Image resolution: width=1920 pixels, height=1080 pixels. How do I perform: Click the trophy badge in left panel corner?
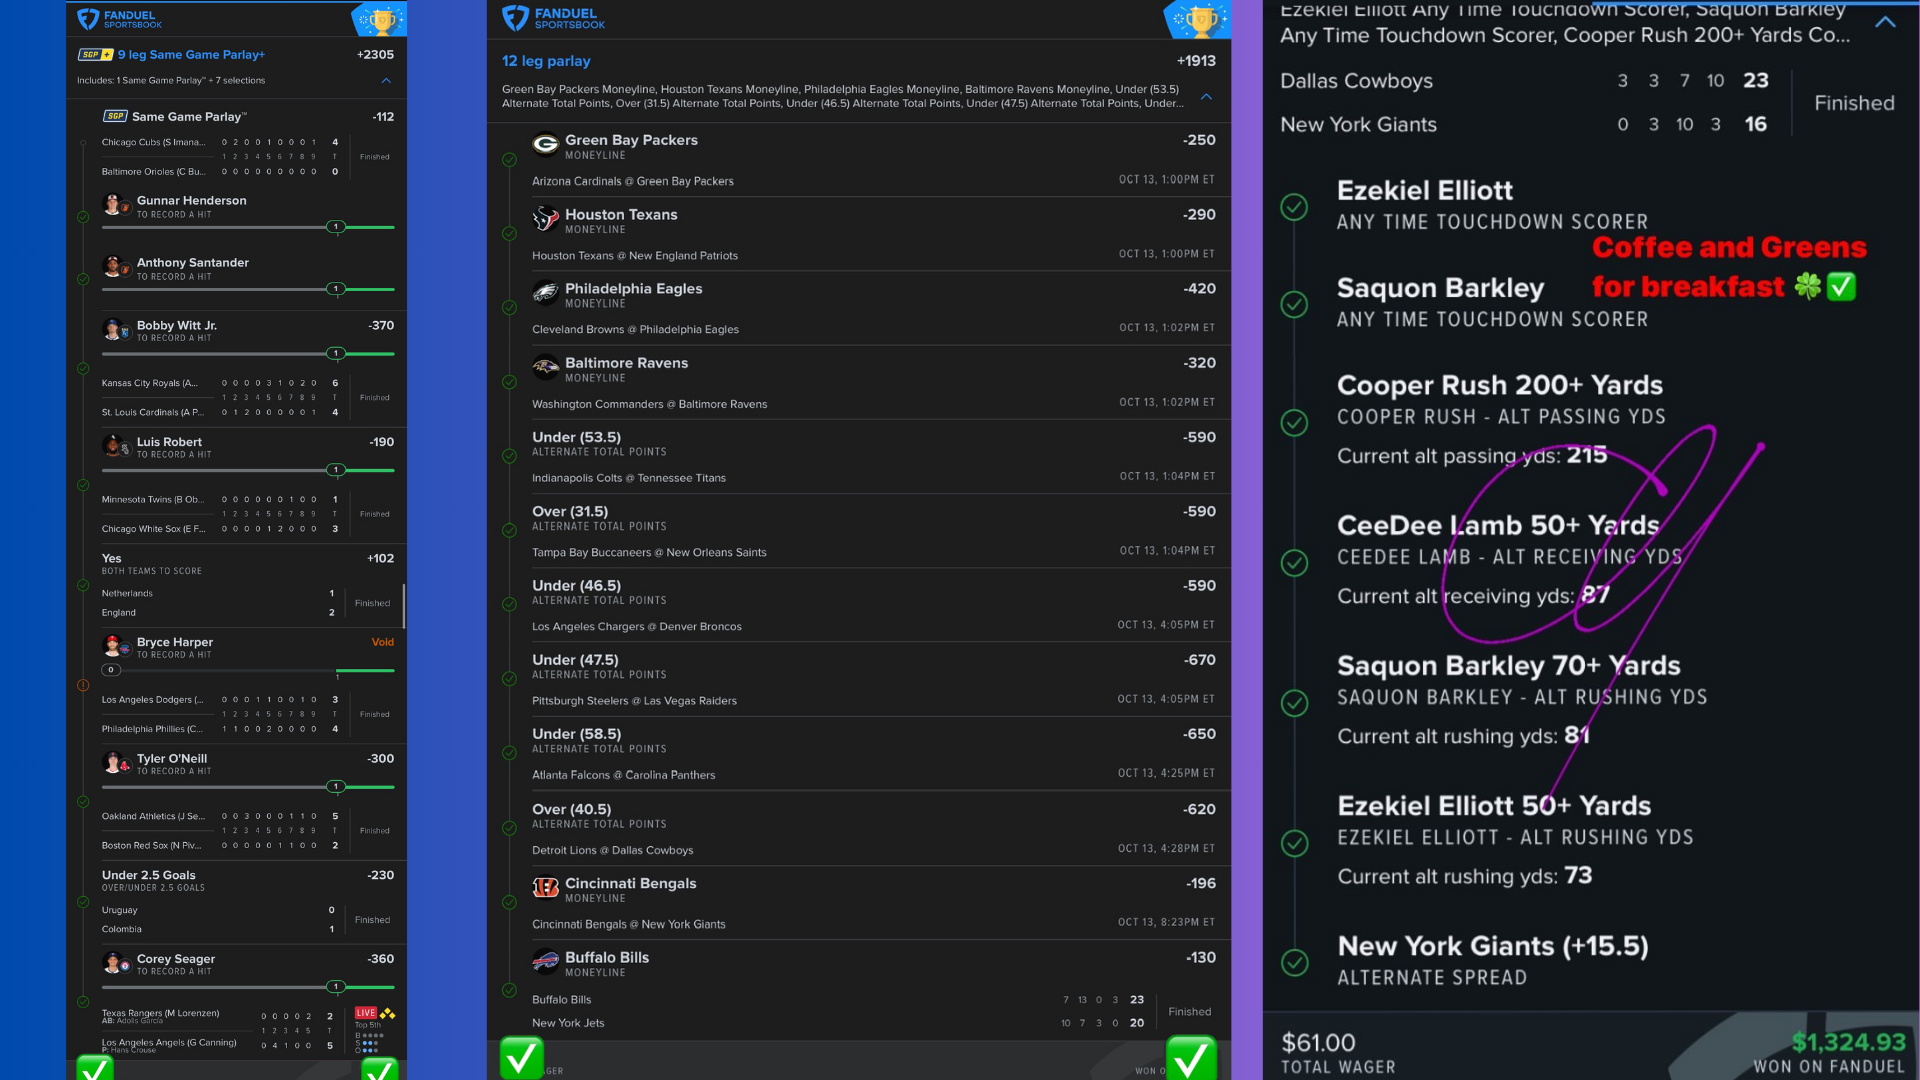point(381,19)
